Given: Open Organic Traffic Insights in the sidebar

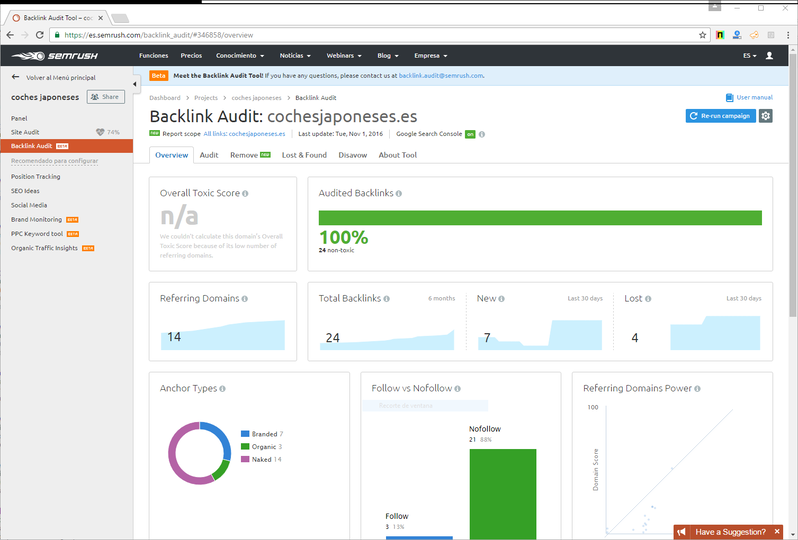Looking at the screenshot, I should (x=44, y=248).
